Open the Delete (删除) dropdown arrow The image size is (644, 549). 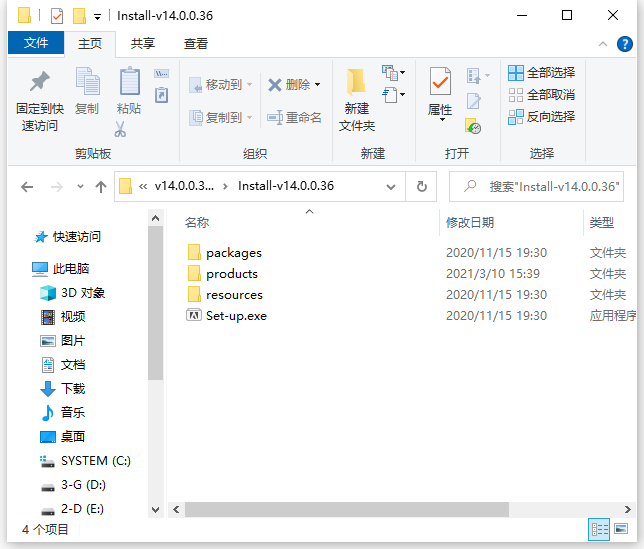tap(317, 85)
